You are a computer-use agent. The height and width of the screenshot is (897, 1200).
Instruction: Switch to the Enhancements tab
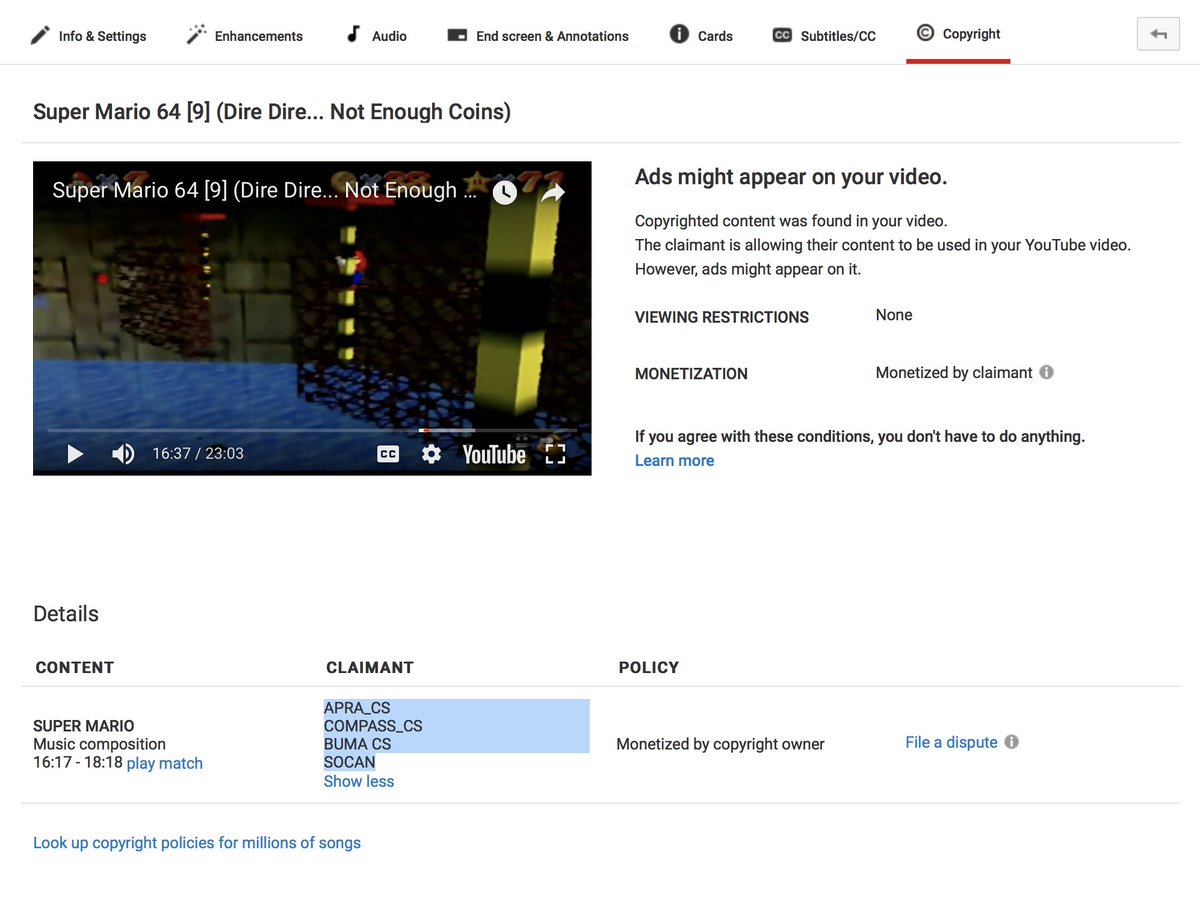point(245,35)
